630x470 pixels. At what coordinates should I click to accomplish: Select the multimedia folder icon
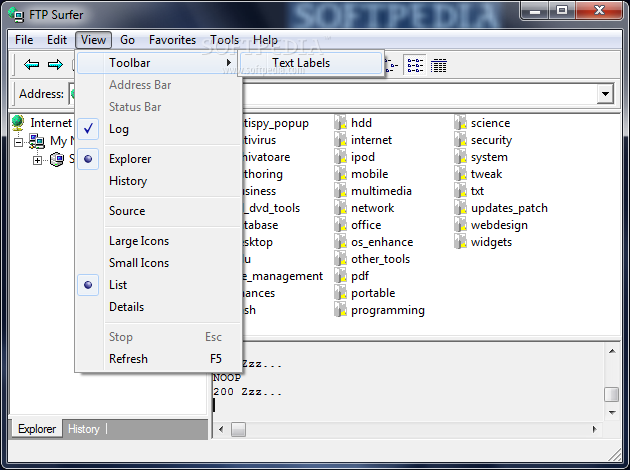point(340,191)
